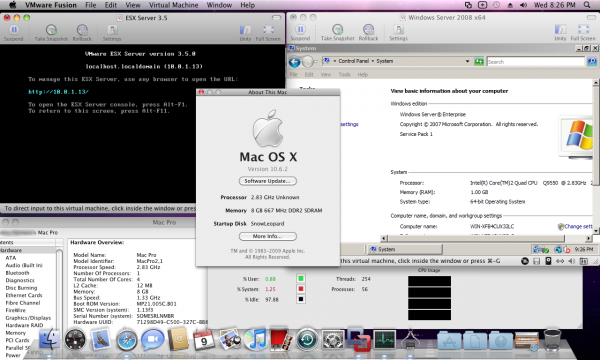Viewport: 600px width, 360px height.
Task: Expand the Control Panel breadcrumb arrow
Action: [373, 61]
